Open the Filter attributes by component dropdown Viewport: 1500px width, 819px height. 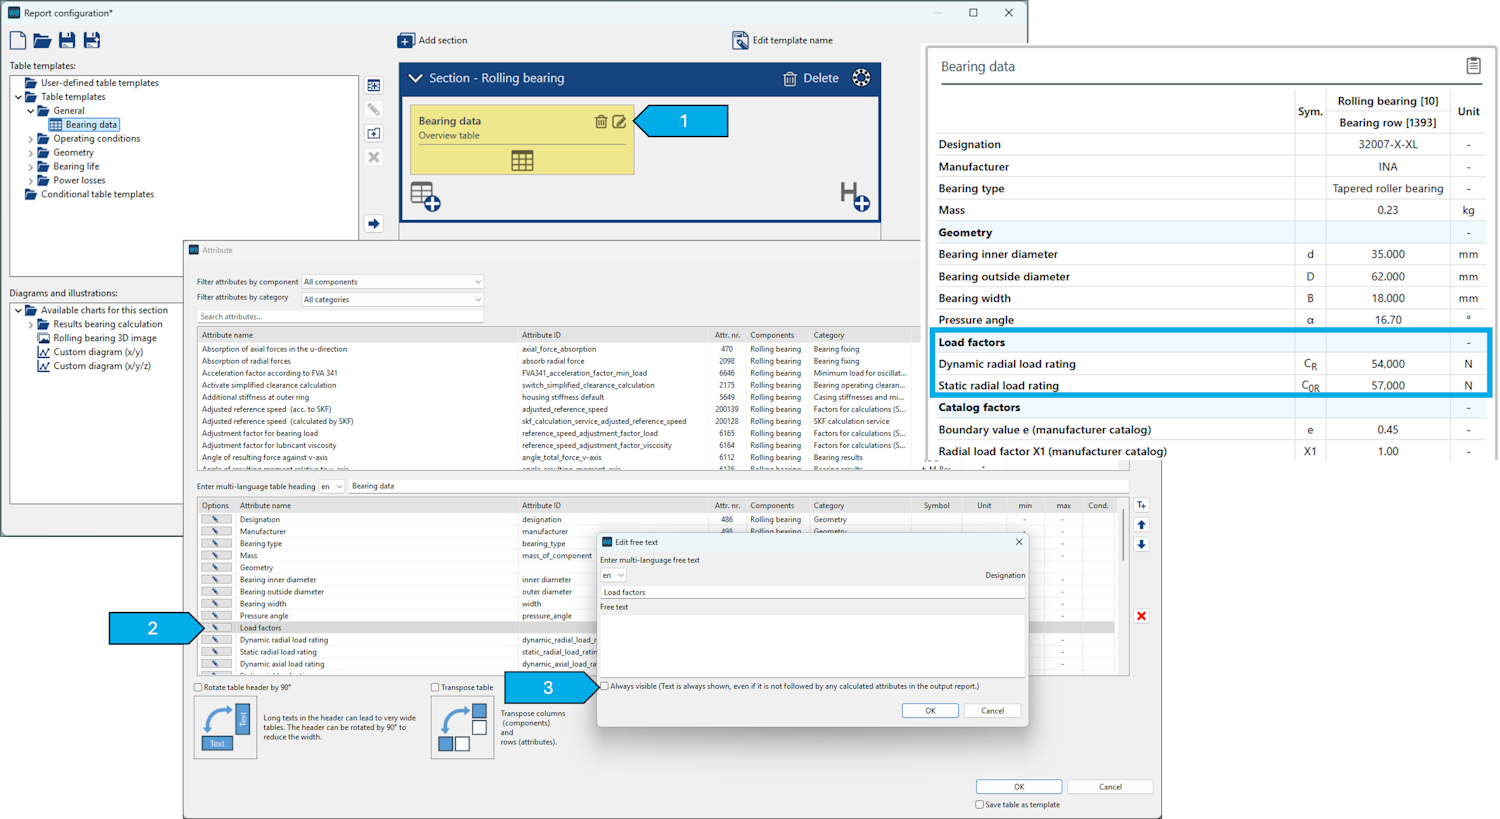point(392,282)
